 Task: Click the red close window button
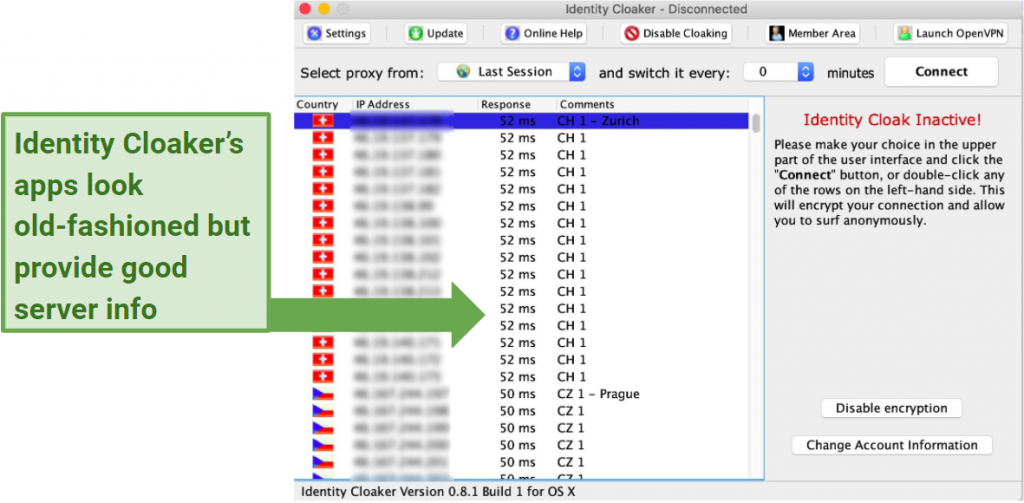click(x=305, y=9)
